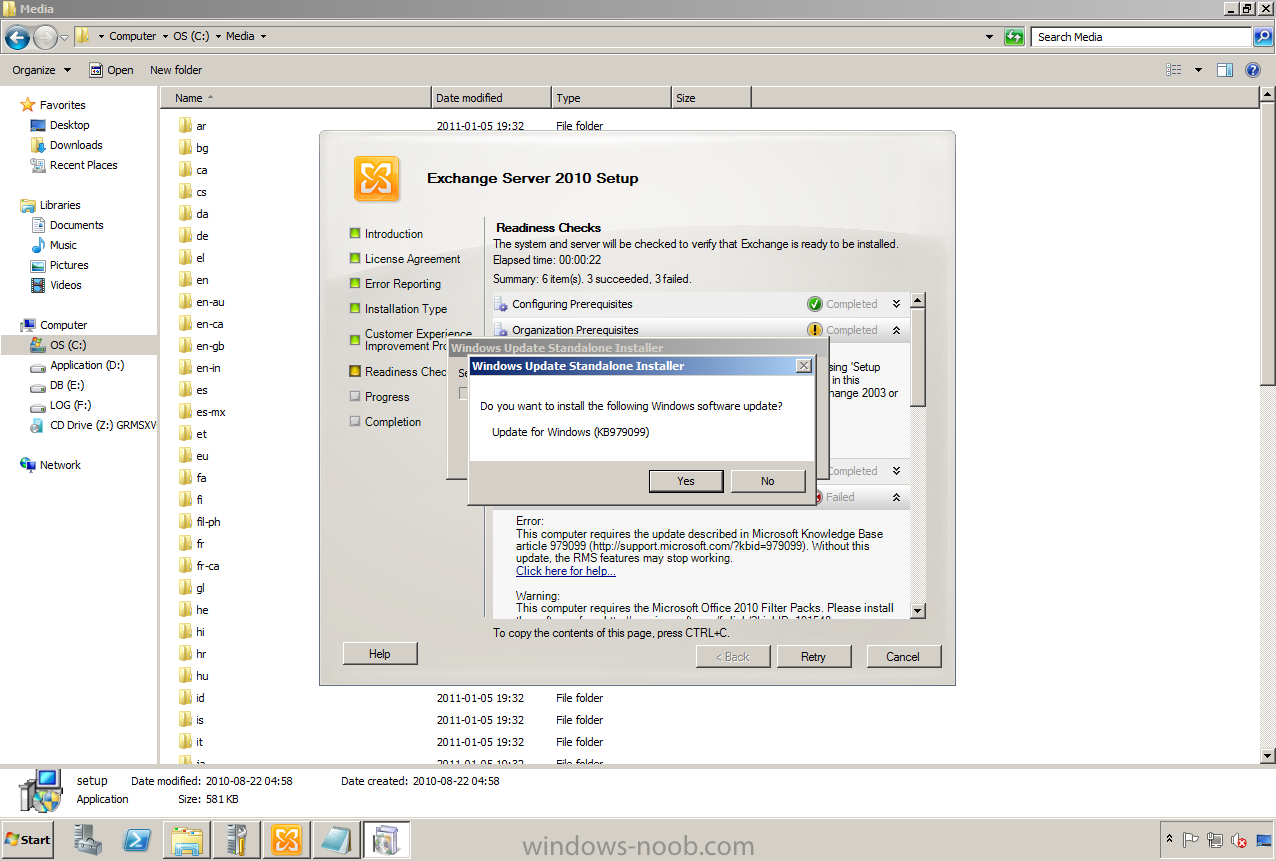Collapse the Failed readiness check section
Screen dimensions: 1276x861
[896, 497]
